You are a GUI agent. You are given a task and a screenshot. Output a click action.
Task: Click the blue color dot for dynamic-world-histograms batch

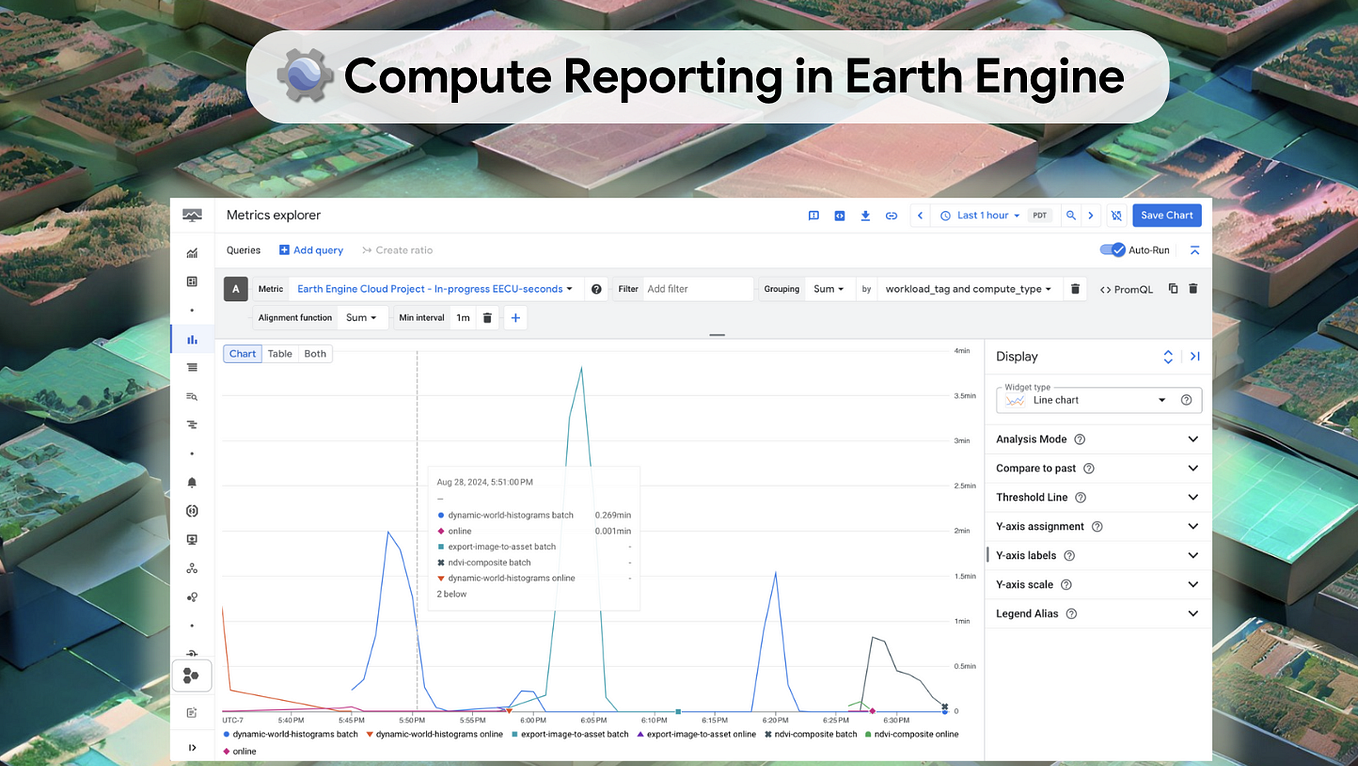226,733
